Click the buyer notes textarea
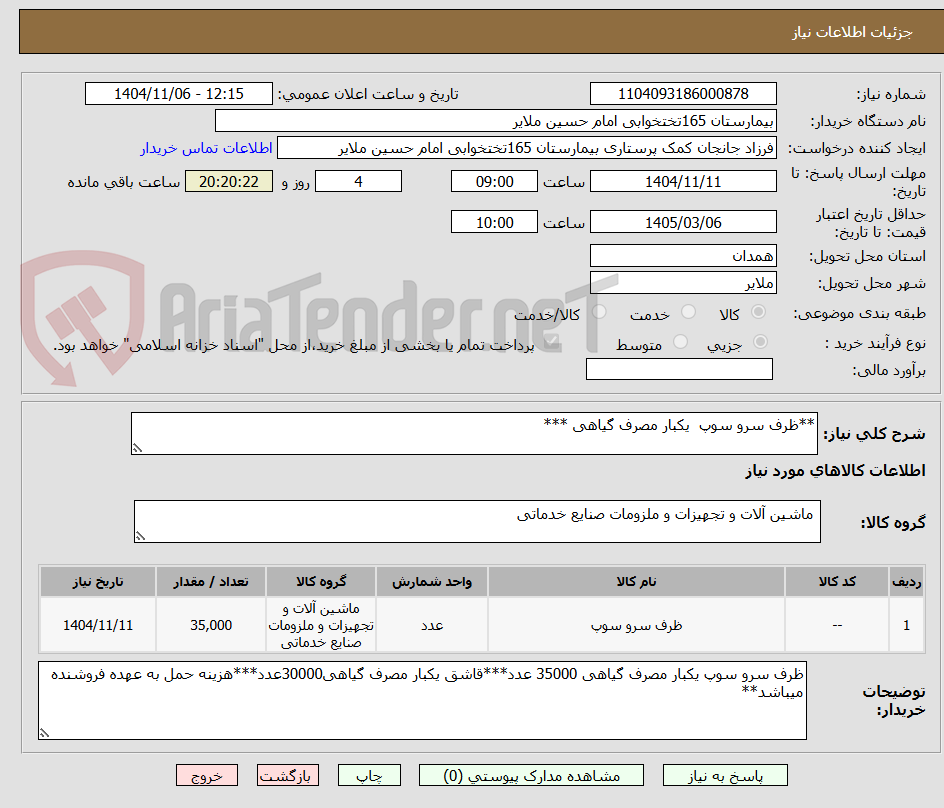The image size is (944, 808). (x=422, y=700)
